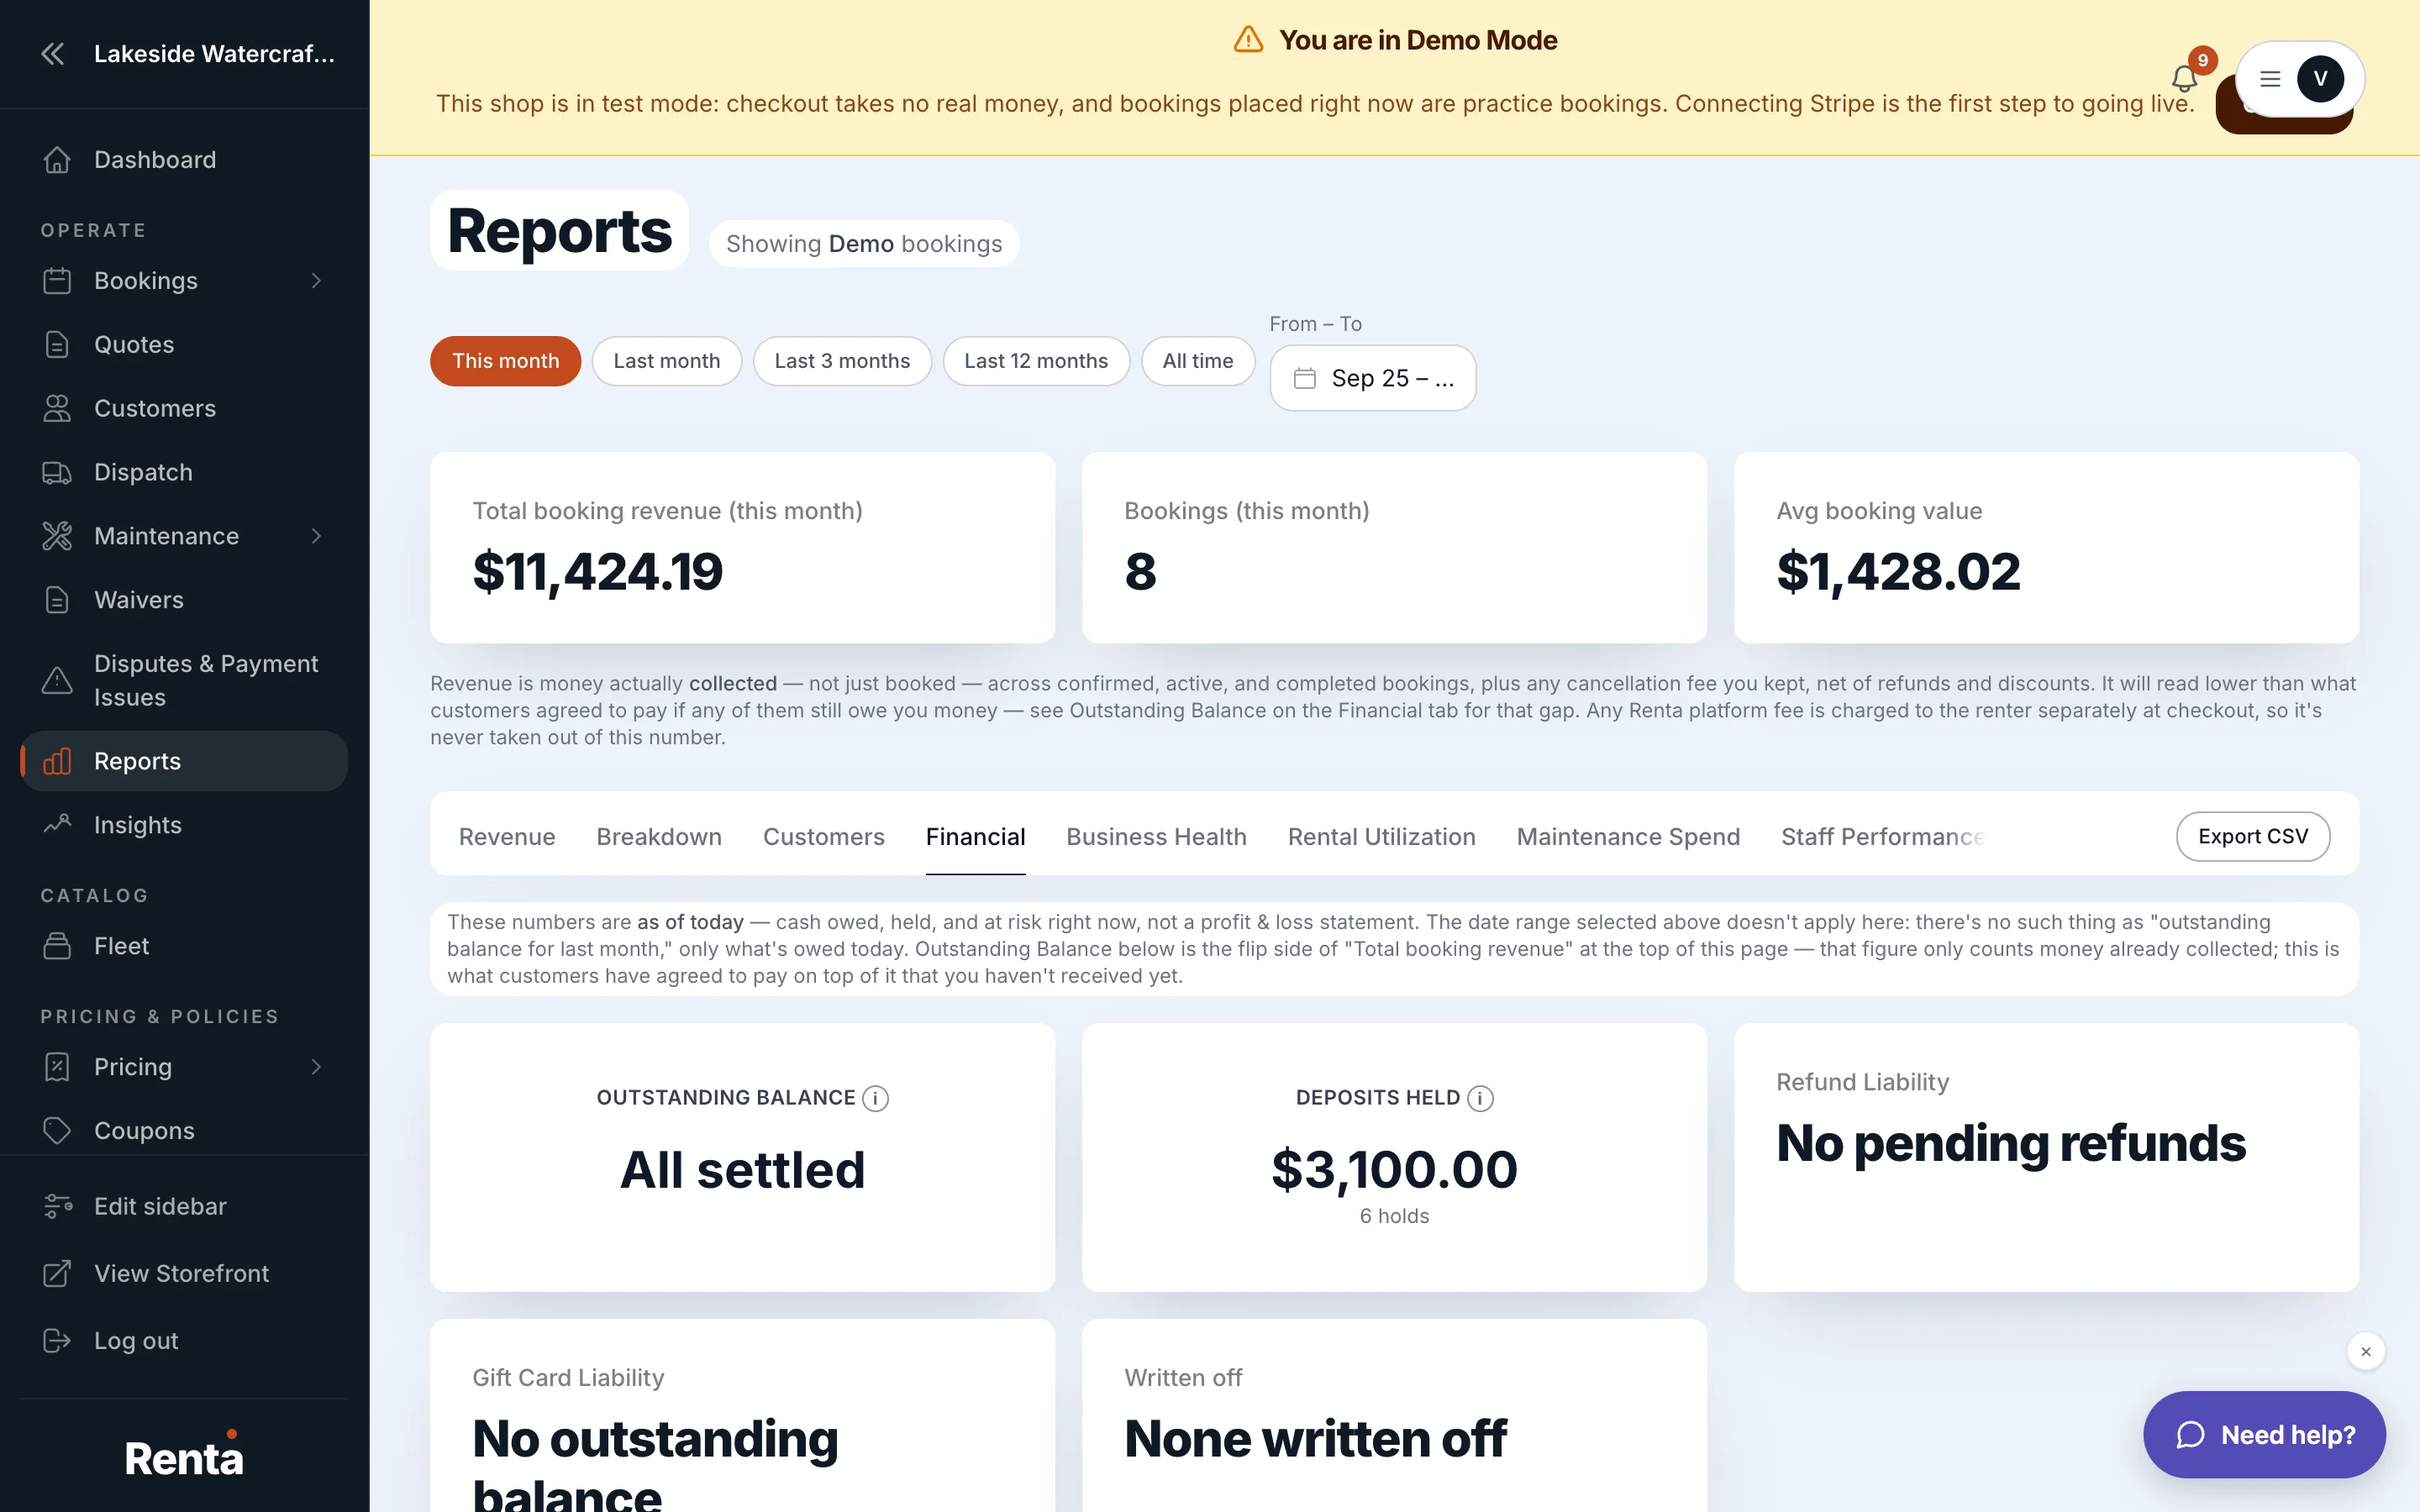
Task: Open the From – To date range picker
Action: click(x=1373, y=378)
